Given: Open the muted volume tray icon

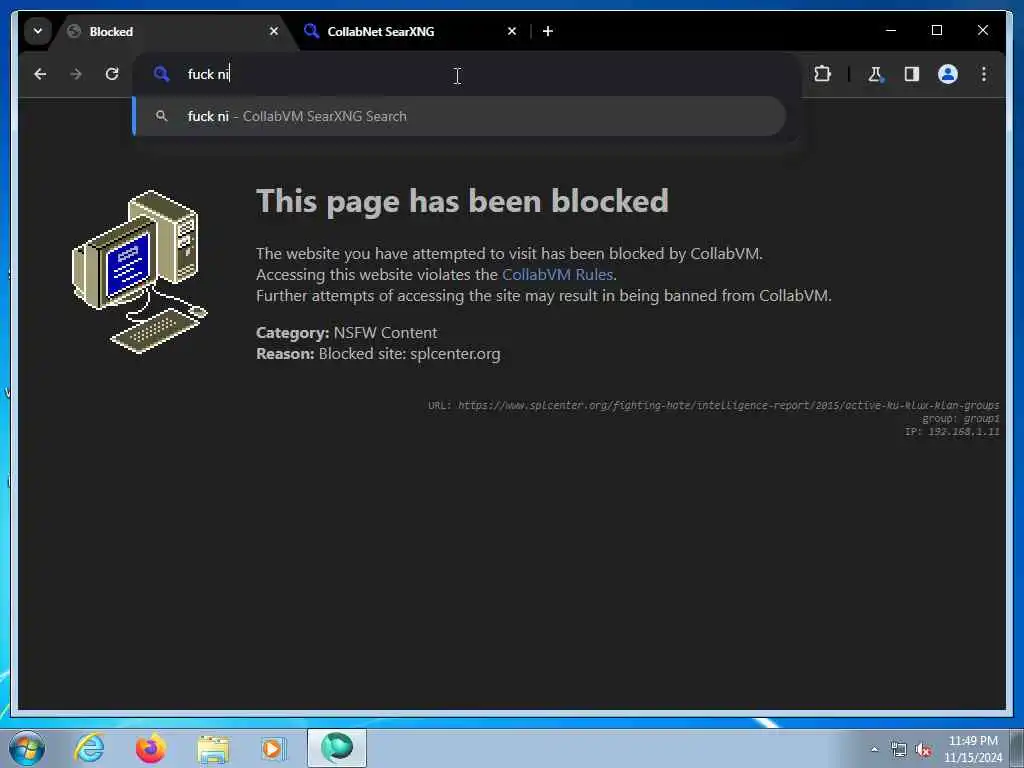Looking at the screenshot, I should click(x=923, y=749).
